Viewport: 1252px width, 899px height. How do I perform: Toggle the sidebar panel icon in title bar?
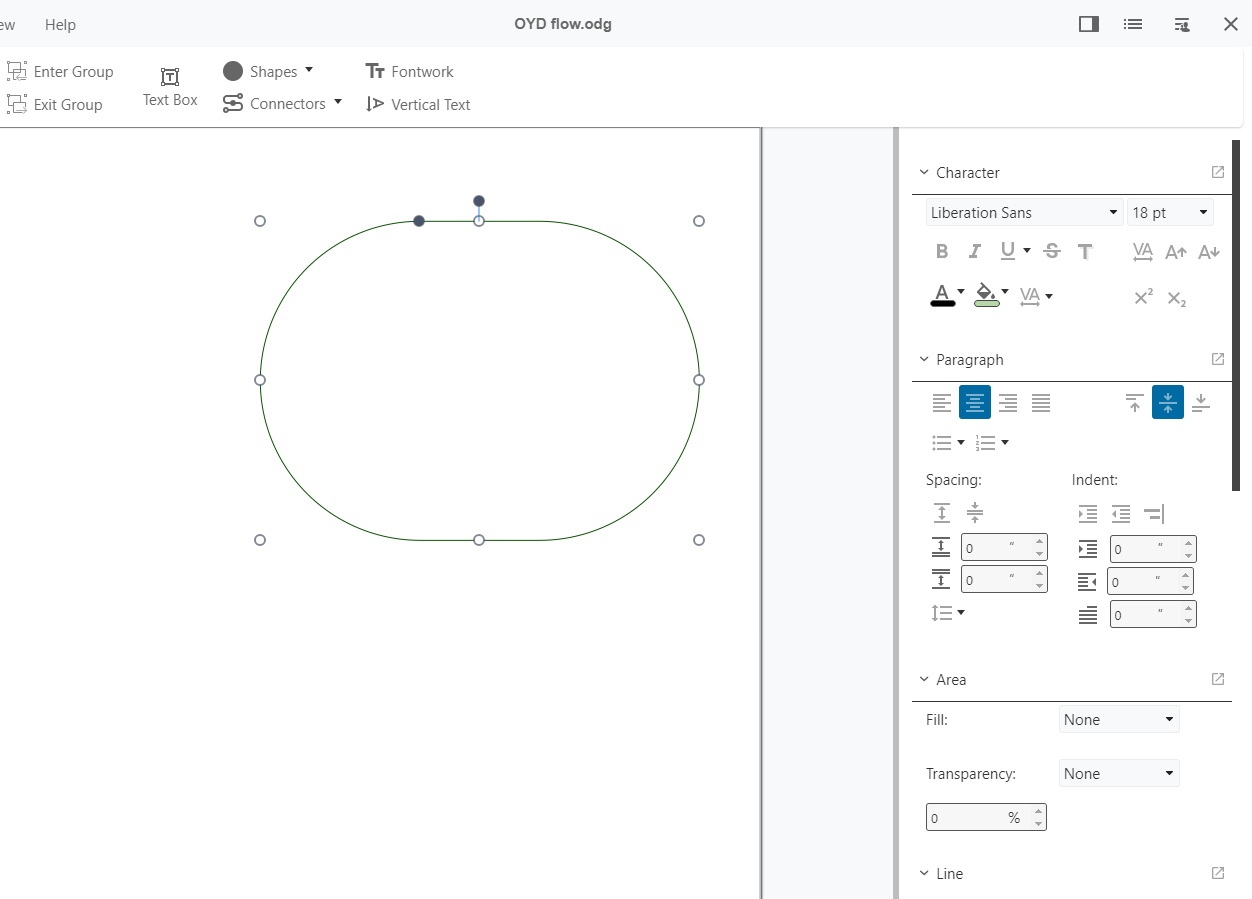(1089, 24)
